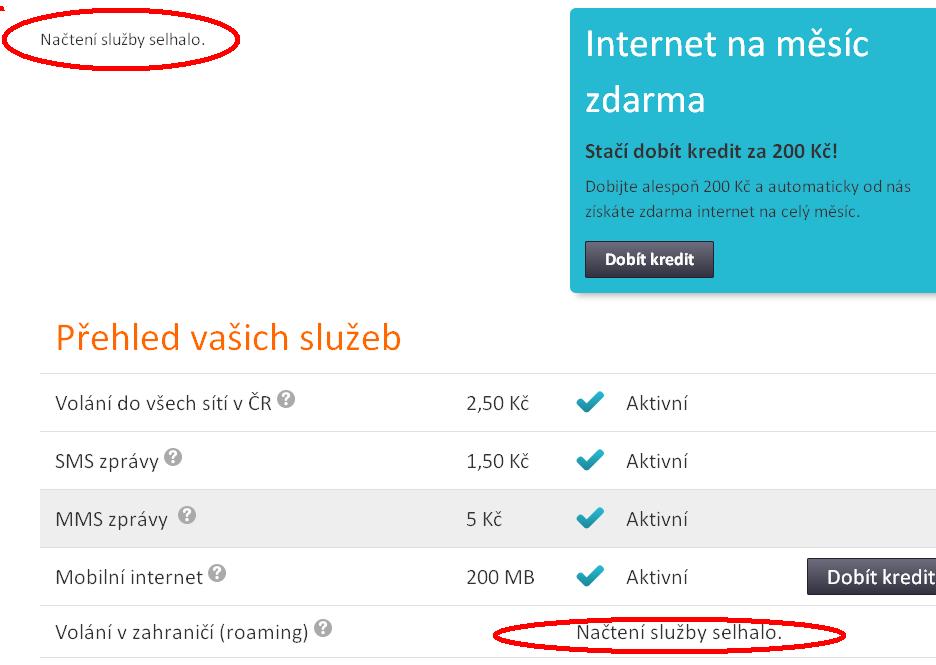Viewport: 936px width, 665px height.
Task: Click help icon beside Volání do všech sítí
Action: click(x=287, y=400)
